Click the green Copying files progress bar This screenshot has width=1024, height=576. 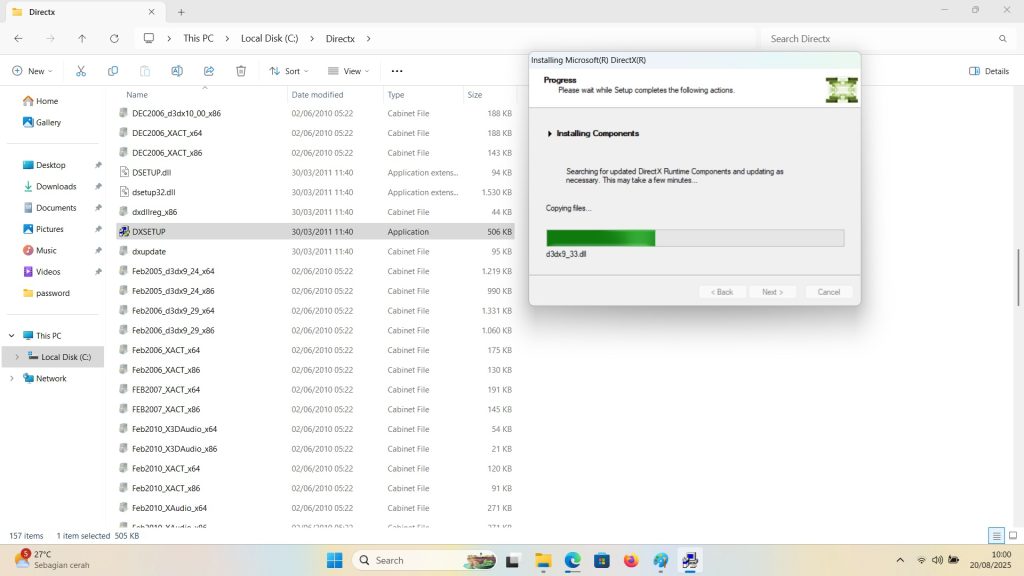coord(695,238)
